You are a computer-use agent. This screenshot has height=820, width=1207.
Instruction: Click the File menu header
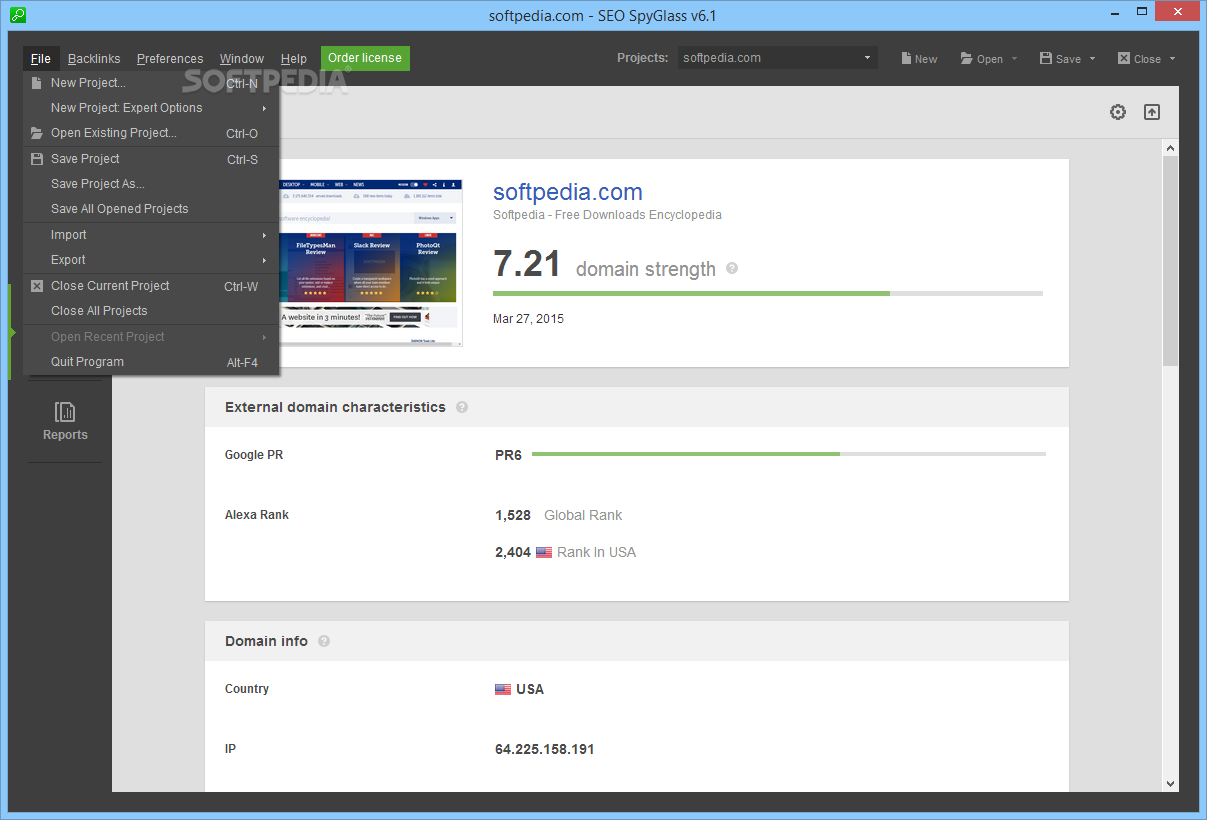(41, 58)
